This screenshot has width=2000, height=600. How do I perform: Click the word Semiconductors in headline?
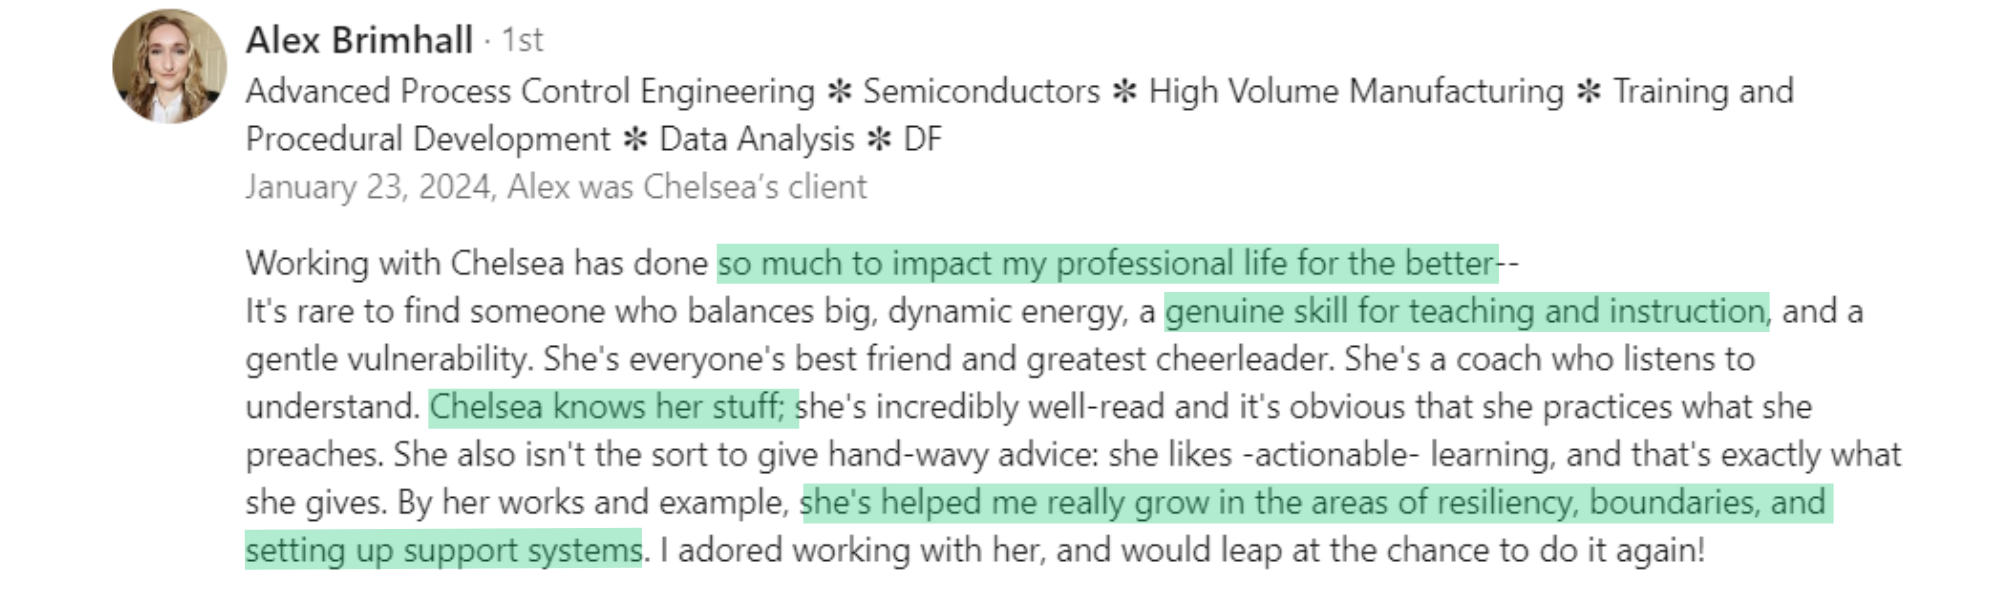(981, 92)
